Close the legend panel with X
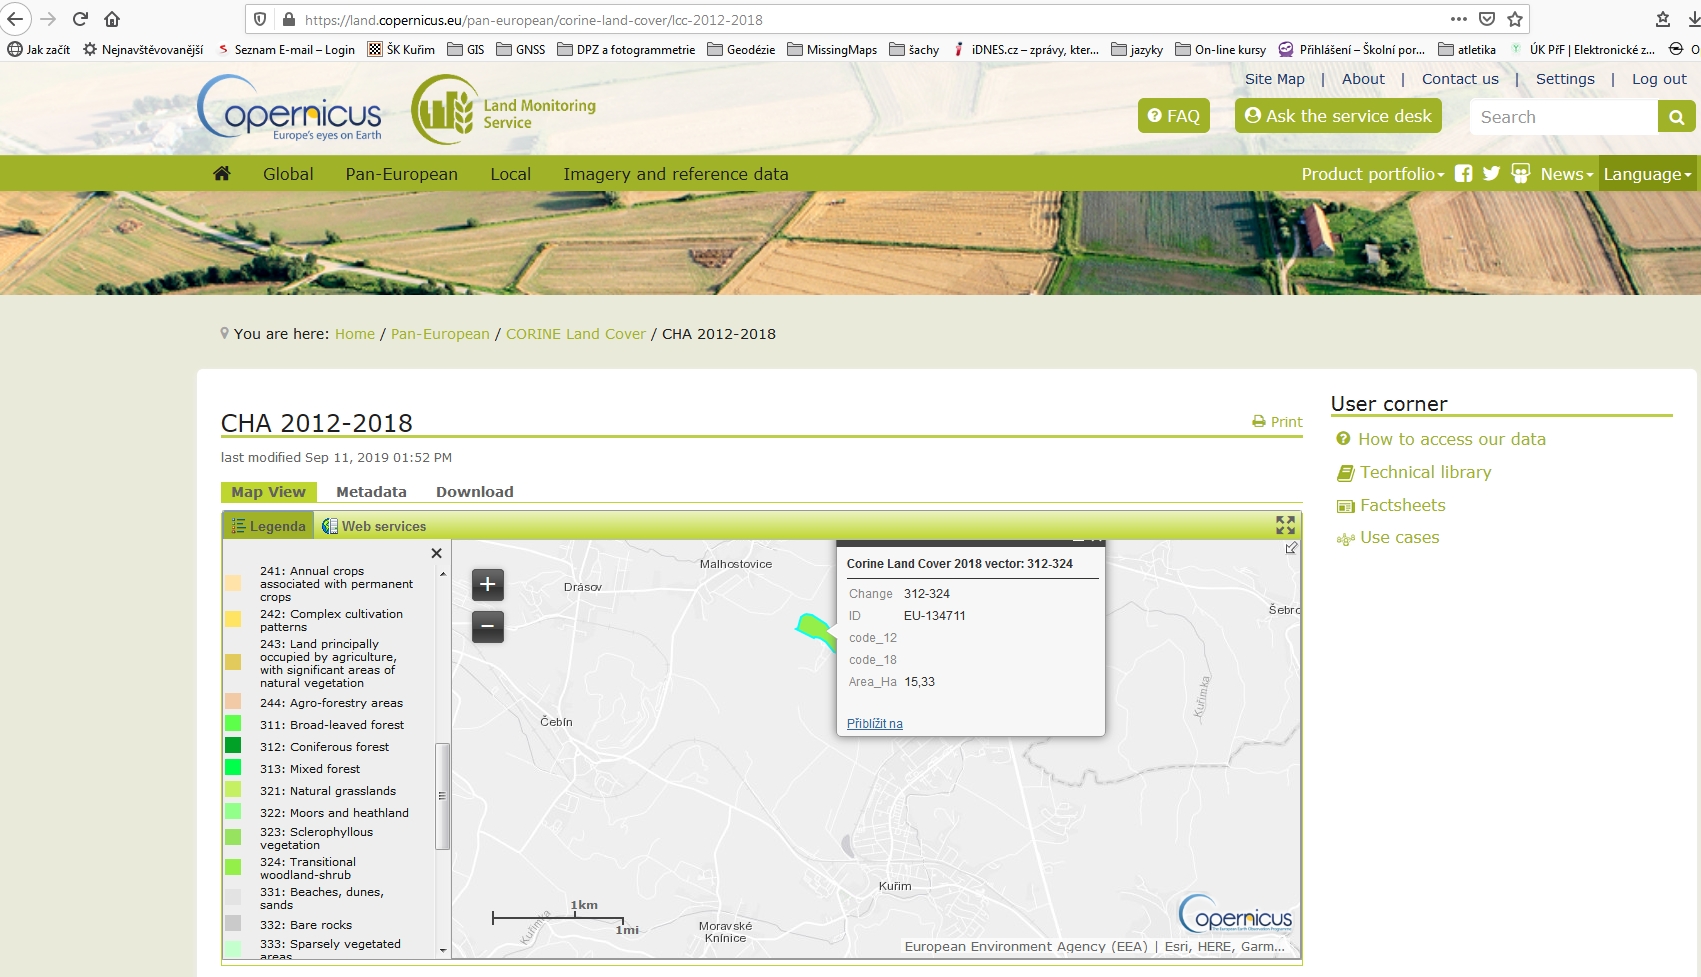The image size is (1701, 977). pos(436,553)
